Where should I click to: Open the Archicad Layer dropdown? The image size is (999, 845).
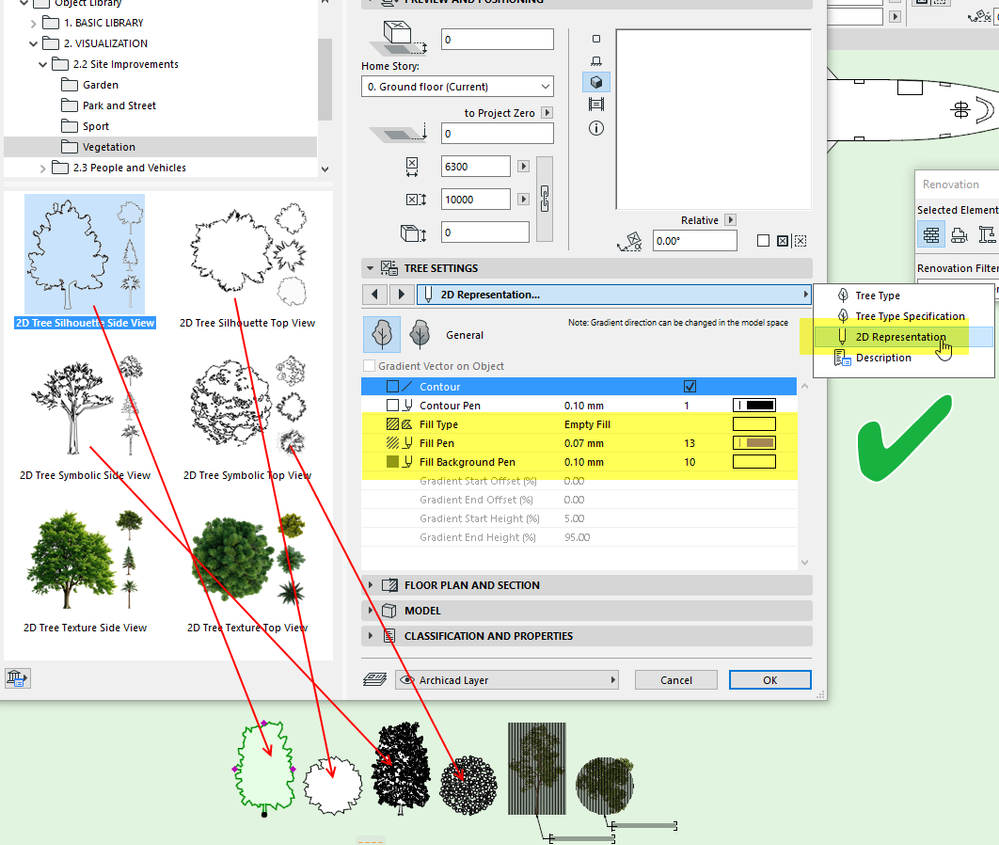507,680
